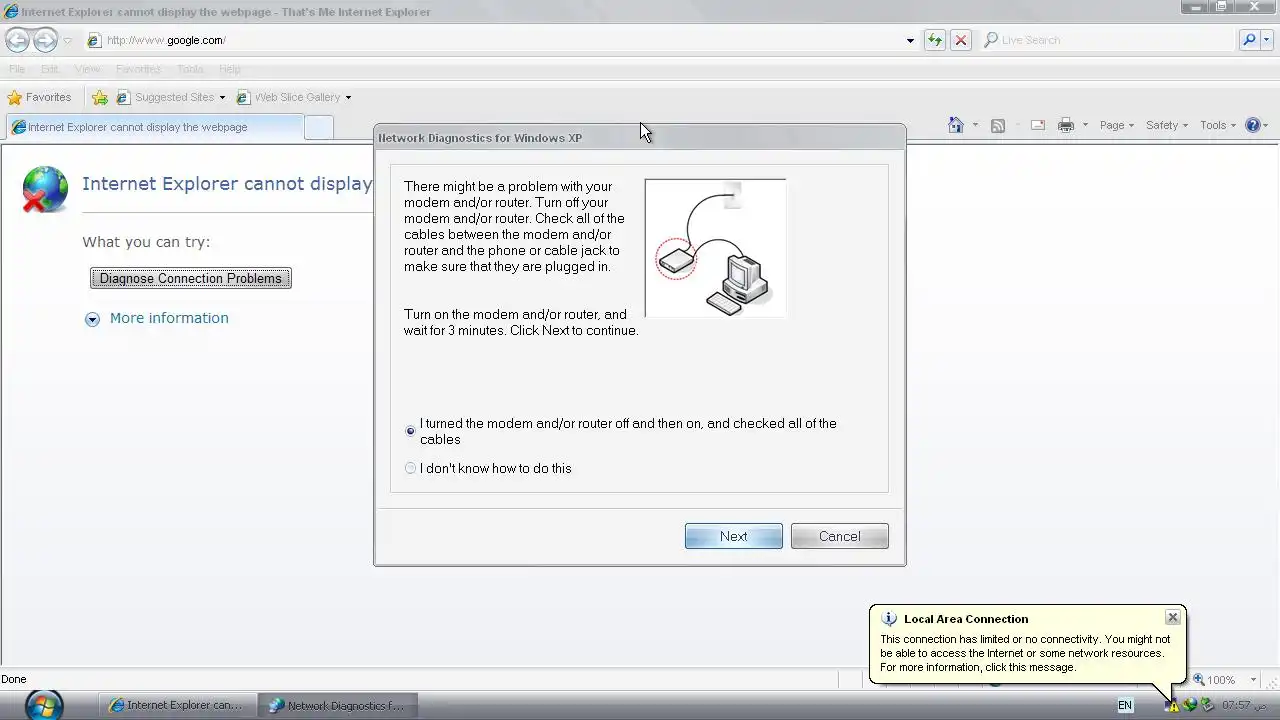Image resolution: width=1280 pixels, height=720 pixels.
Task: Click the Read Mail envelope icon
Action: click(x=1038, y=125)
